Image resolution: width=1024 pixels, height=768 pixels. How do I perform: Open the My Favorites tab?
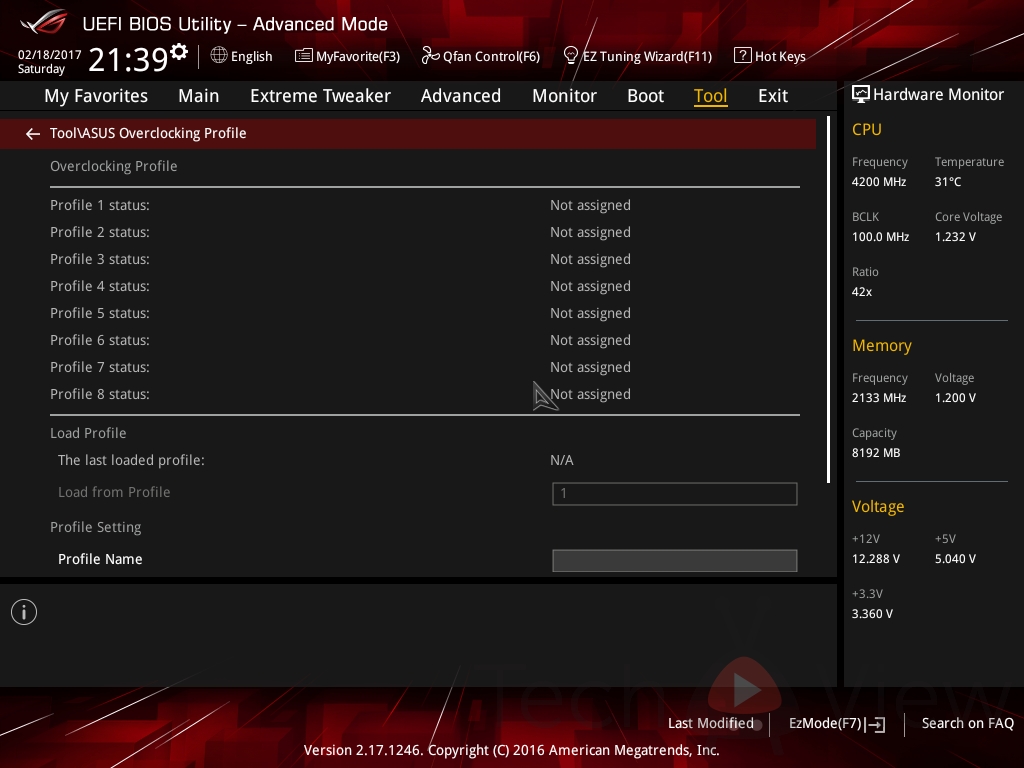point(96,96)
